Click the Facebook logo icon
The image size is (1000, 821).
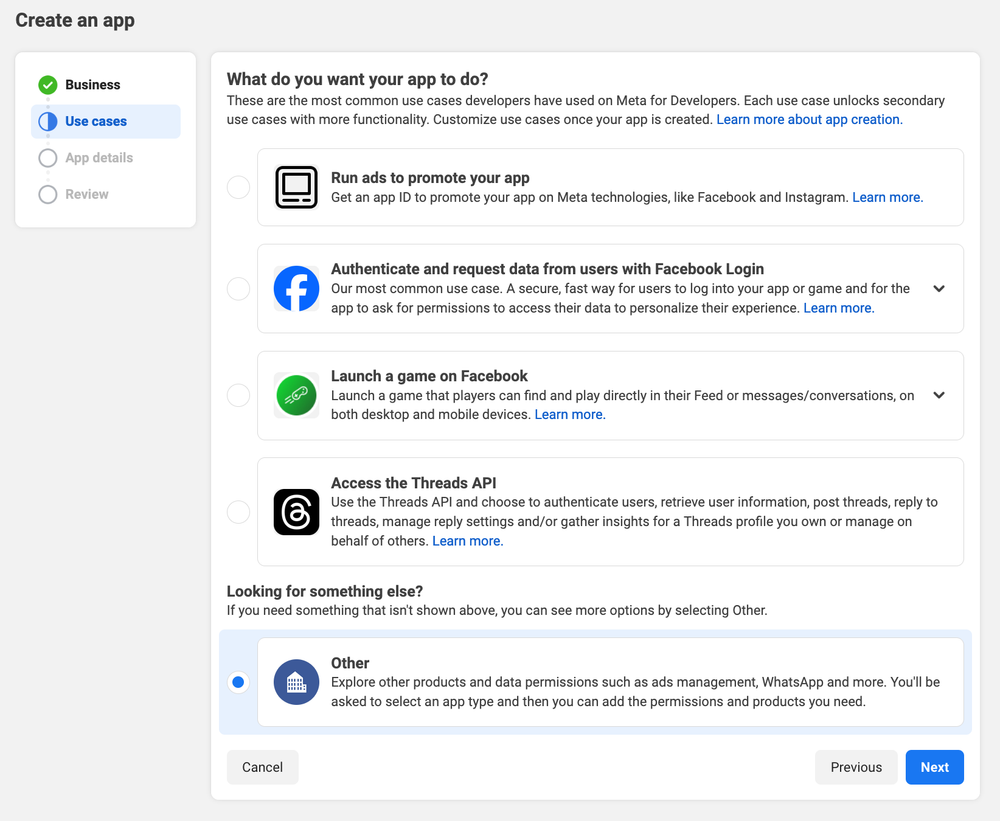tap(296, 289)
